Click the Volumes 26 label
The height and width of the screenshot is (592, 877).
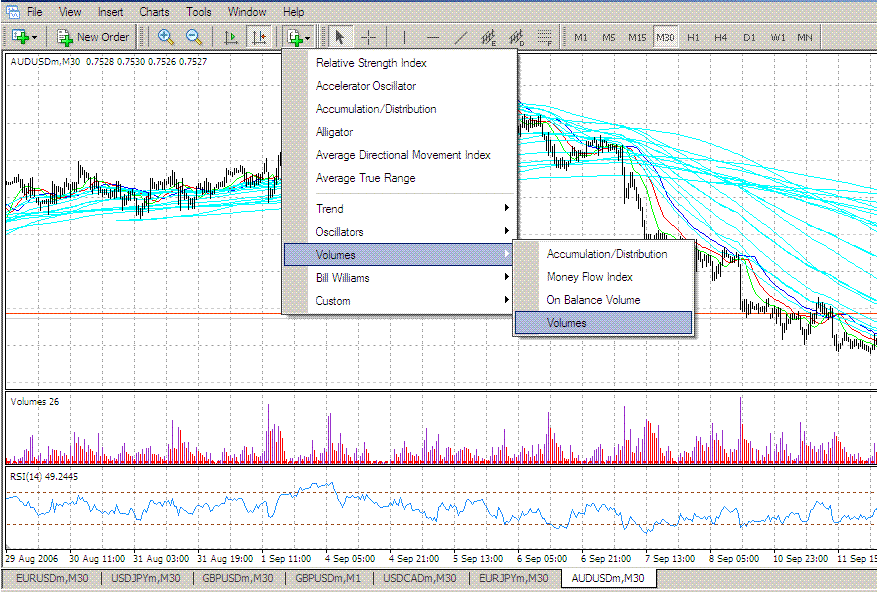(34, 402)
